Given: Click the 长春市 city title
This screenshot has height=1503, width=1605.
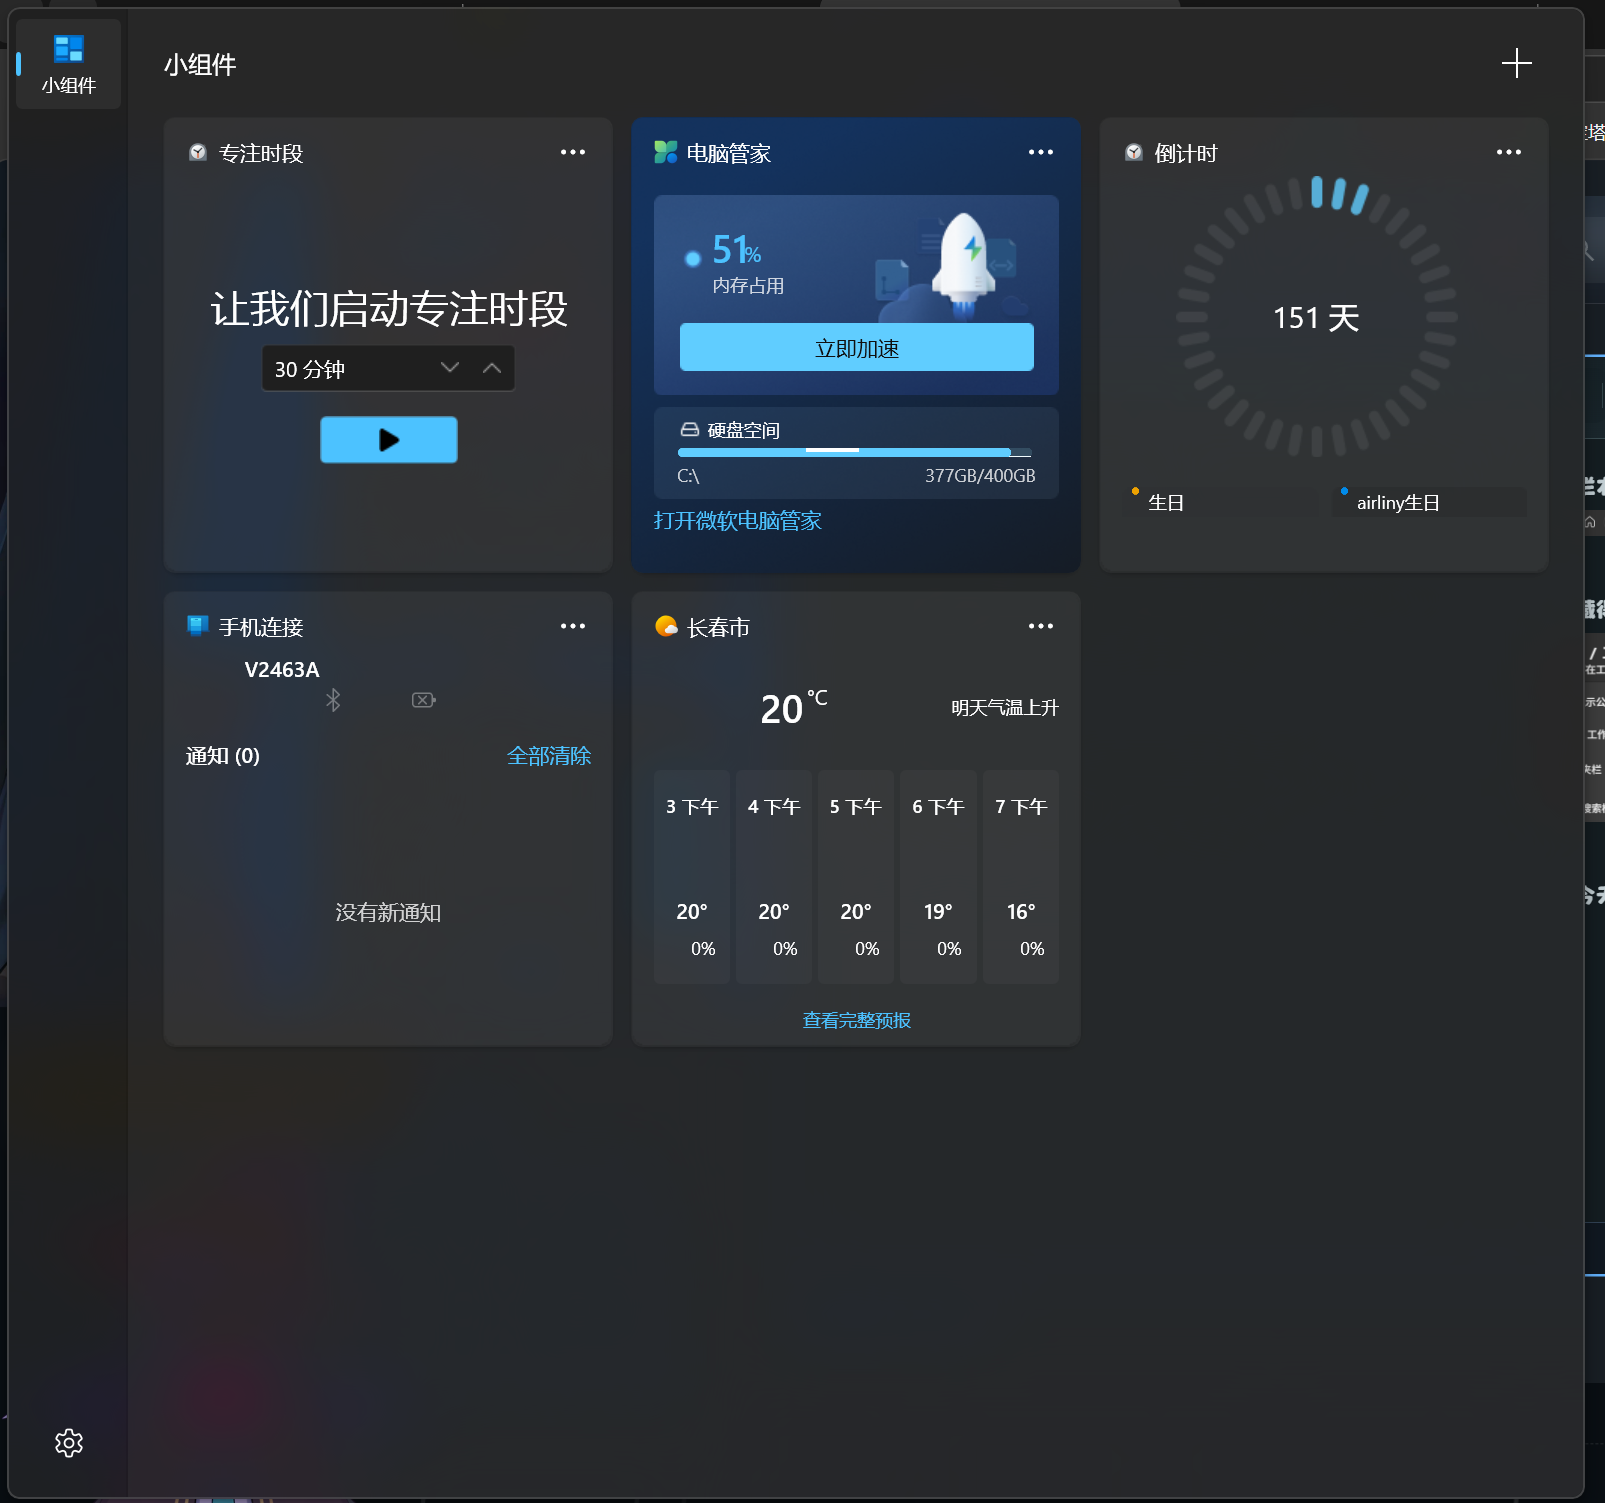Looking at the screenshot, I should coord(718,627).
